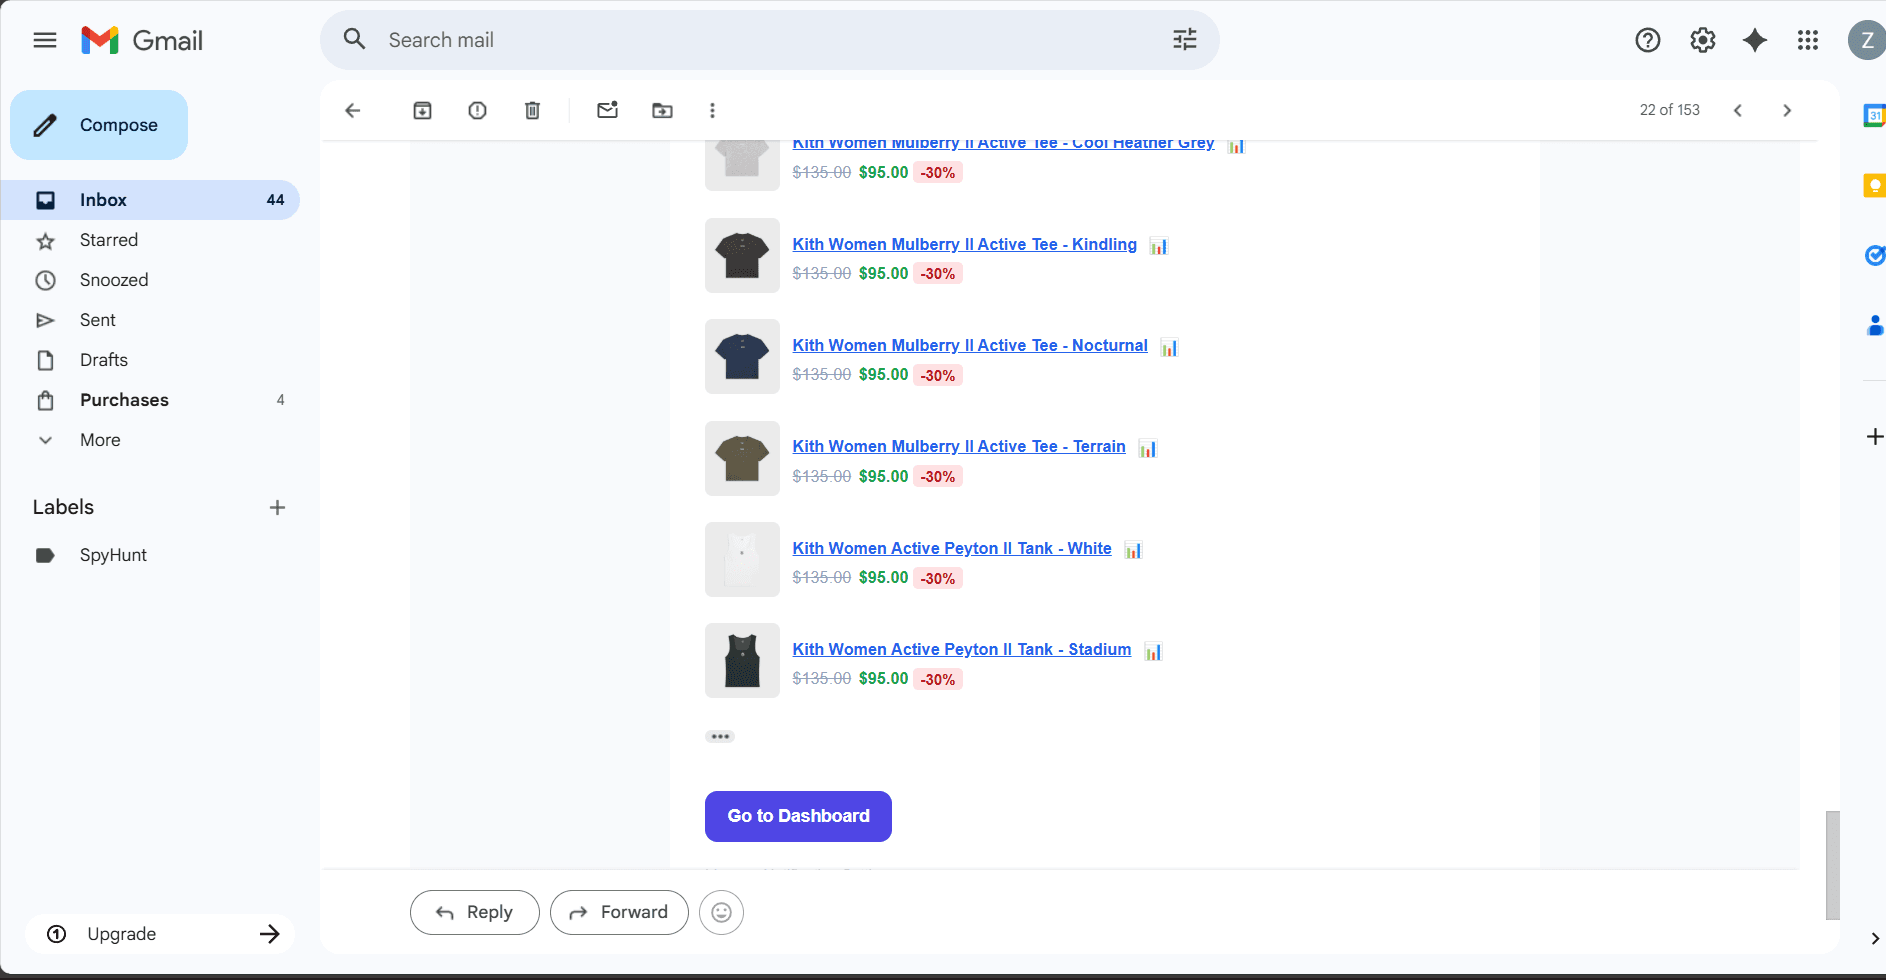1886x980 pixels.
Task: Open Google Contacts side panel
Action: click(x=1872, y=326)
